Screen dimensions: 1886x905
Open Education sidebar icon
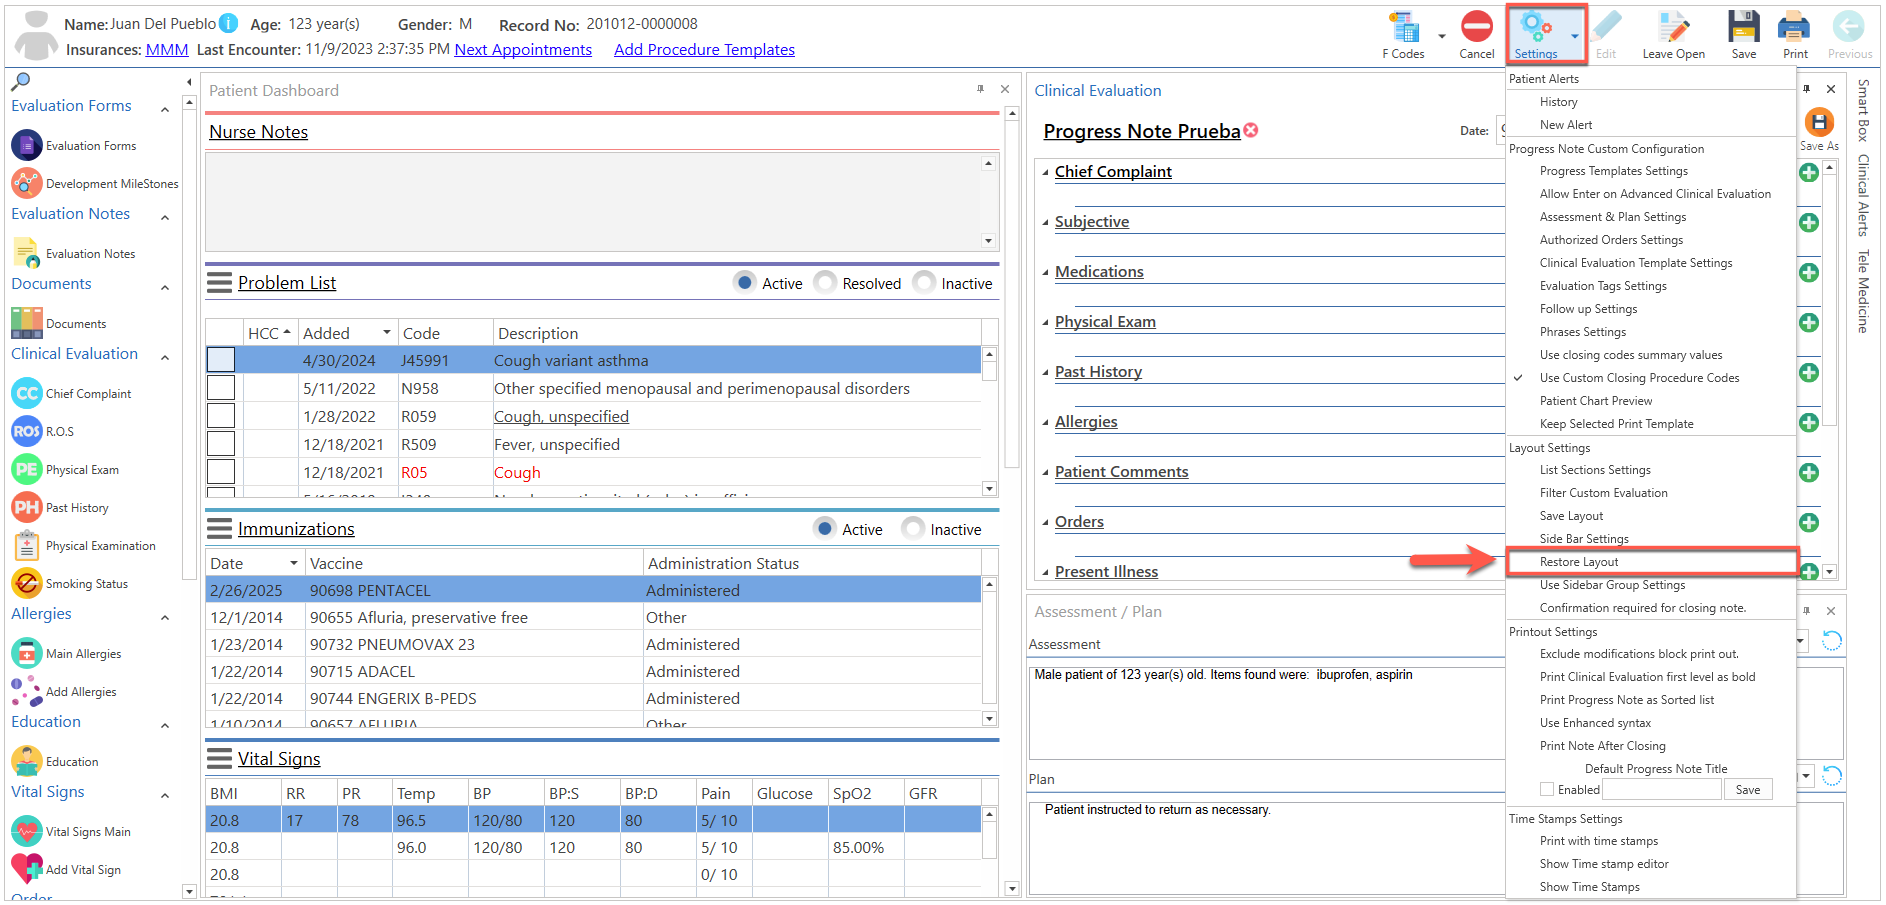click(27, 761)
